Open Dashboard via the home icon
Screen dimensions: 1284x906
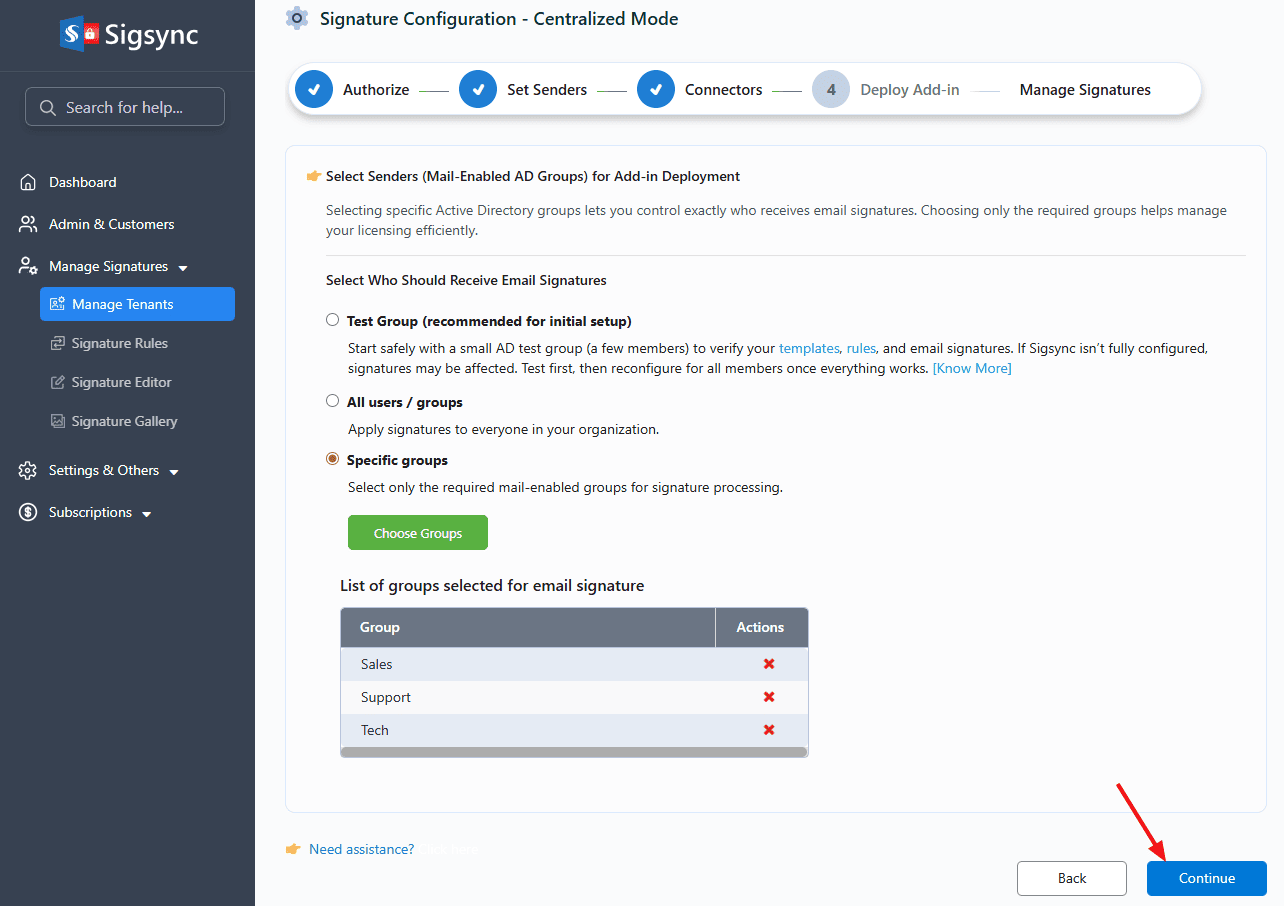[28, 182]
